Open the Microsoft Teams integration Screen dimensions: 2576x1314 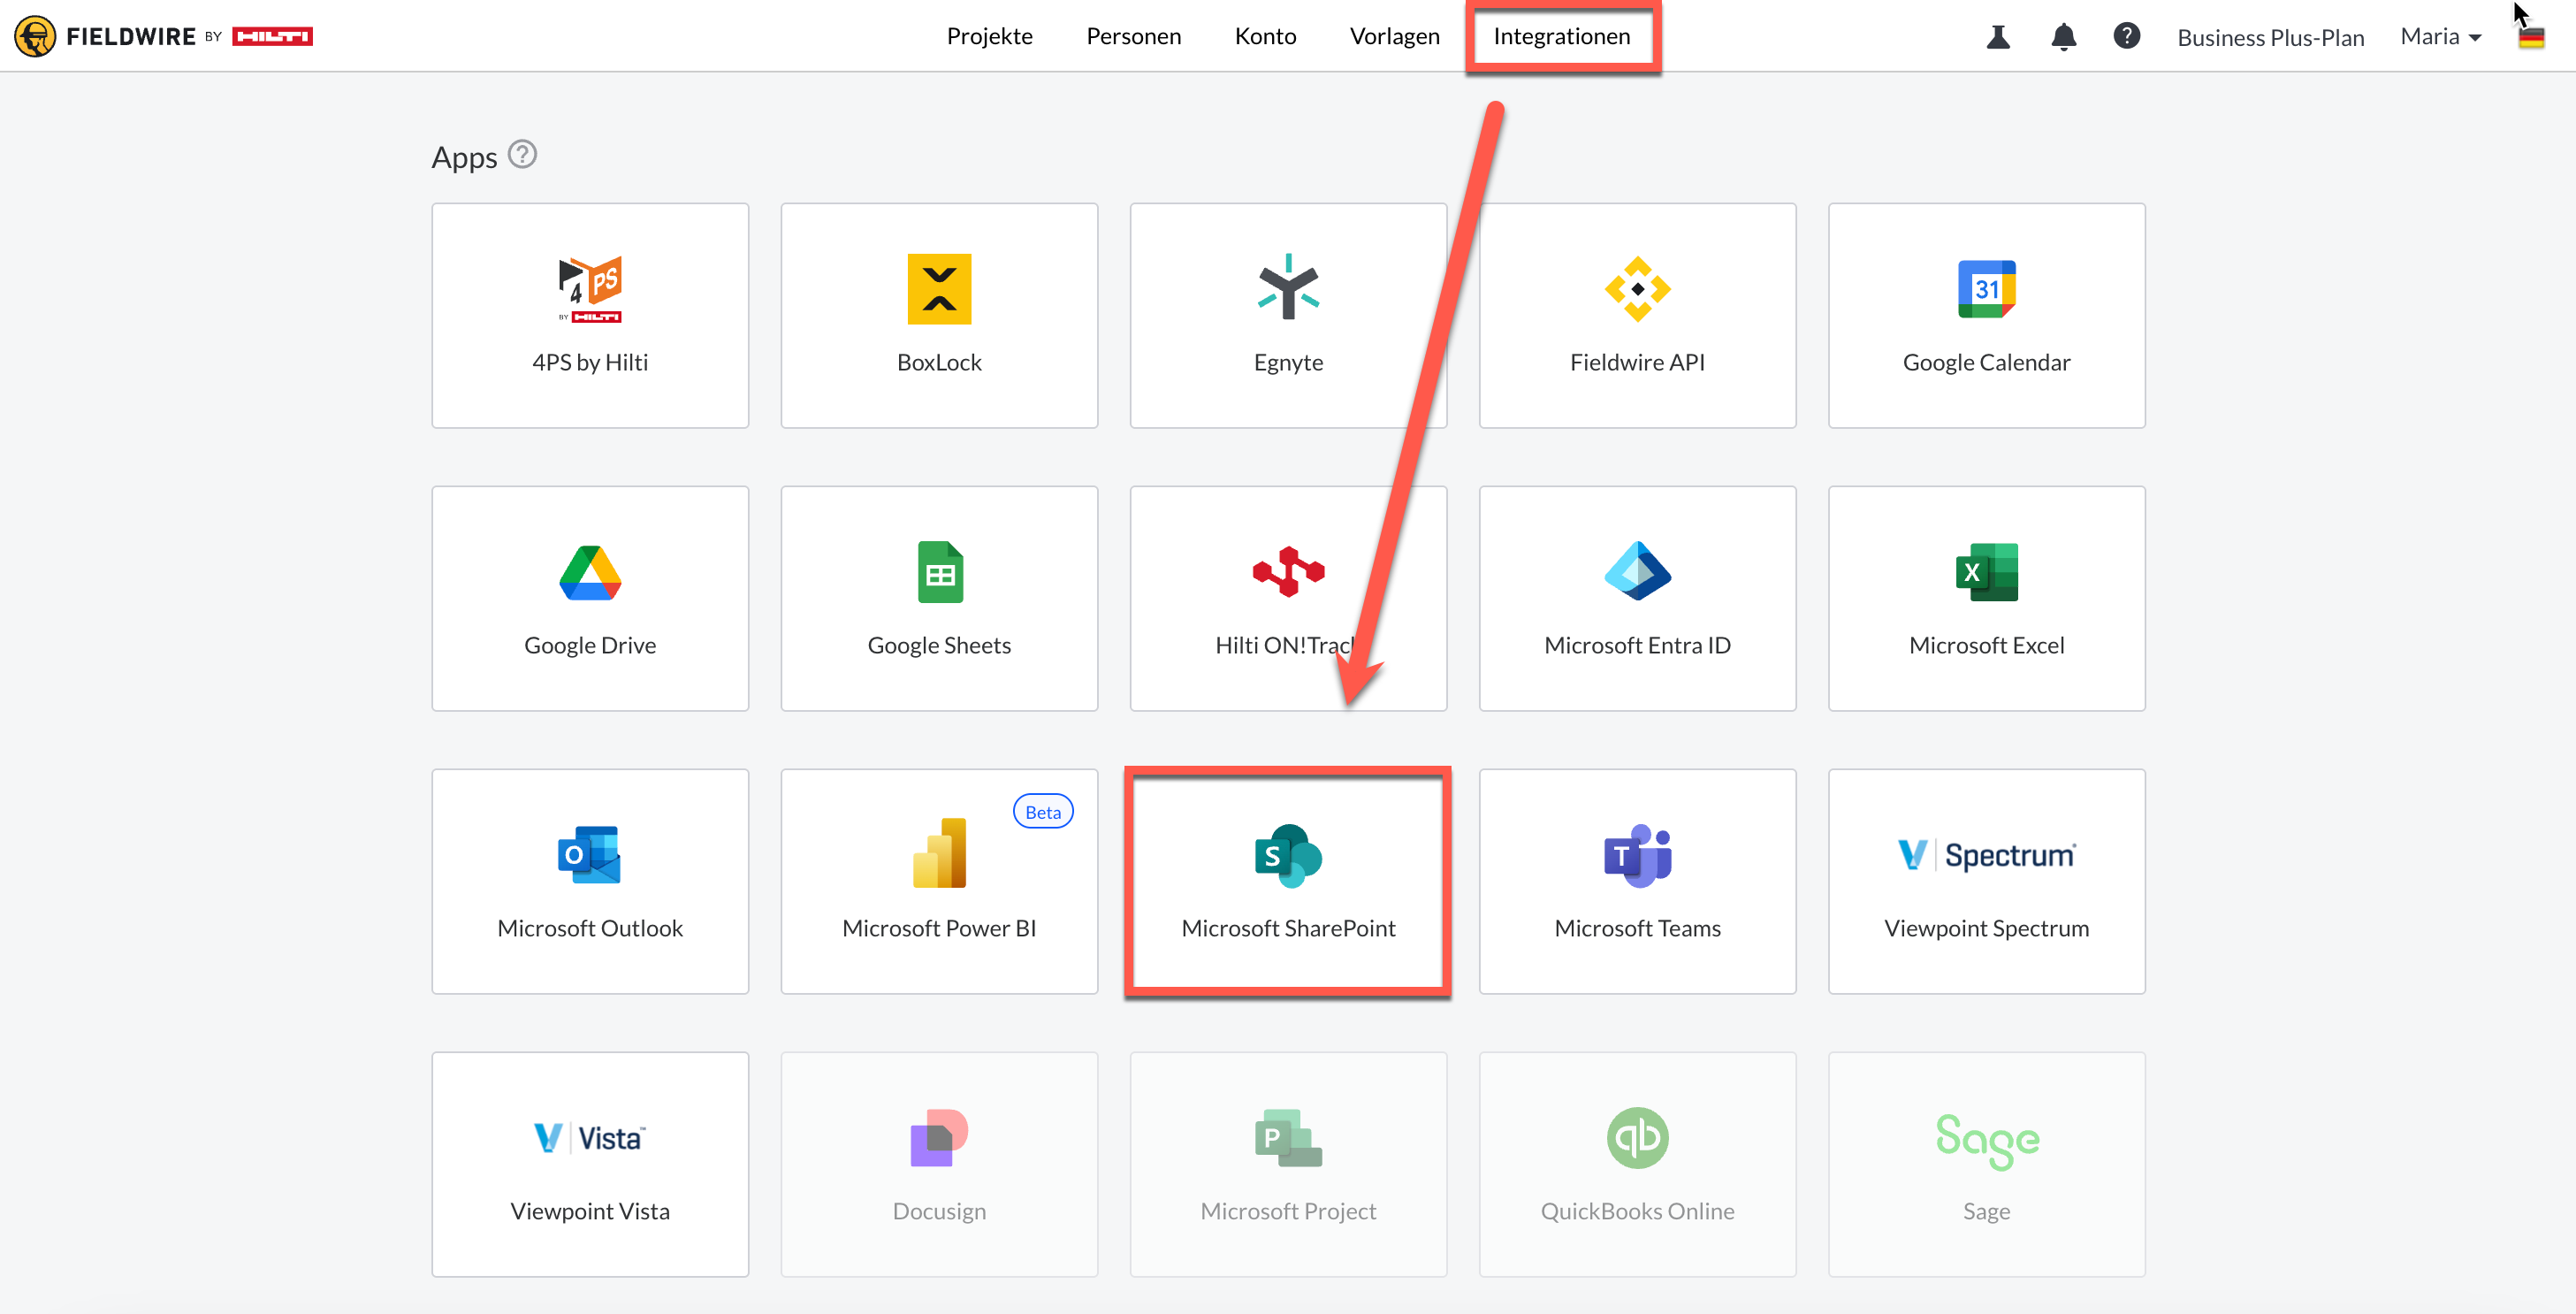1637,882
